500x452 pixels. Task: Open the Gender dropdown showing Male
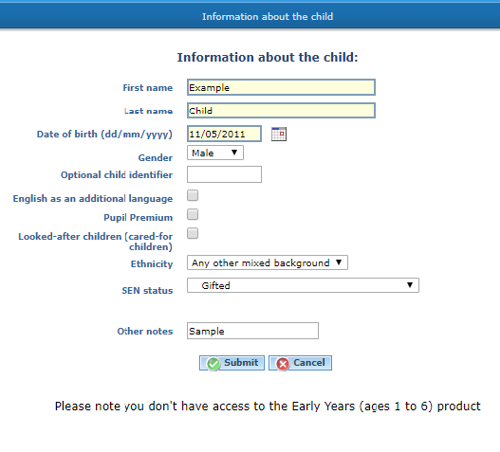[x=215, y=153]
